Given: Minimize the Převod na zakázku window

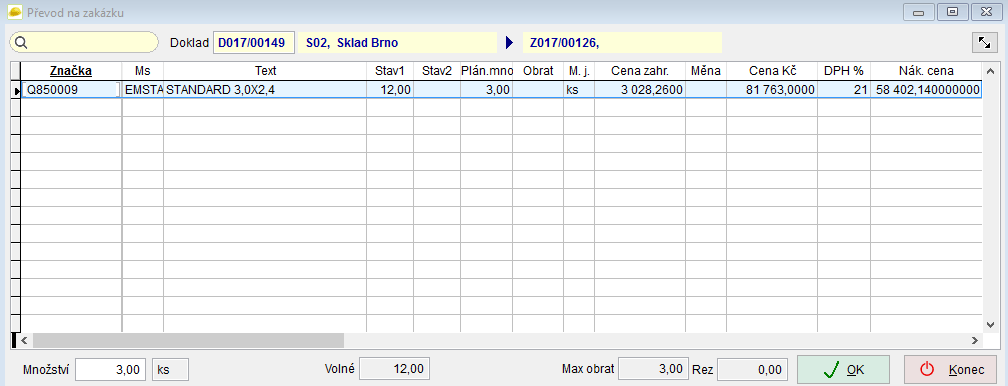Looking at the screenshot, I should click(x=919, y=12).
